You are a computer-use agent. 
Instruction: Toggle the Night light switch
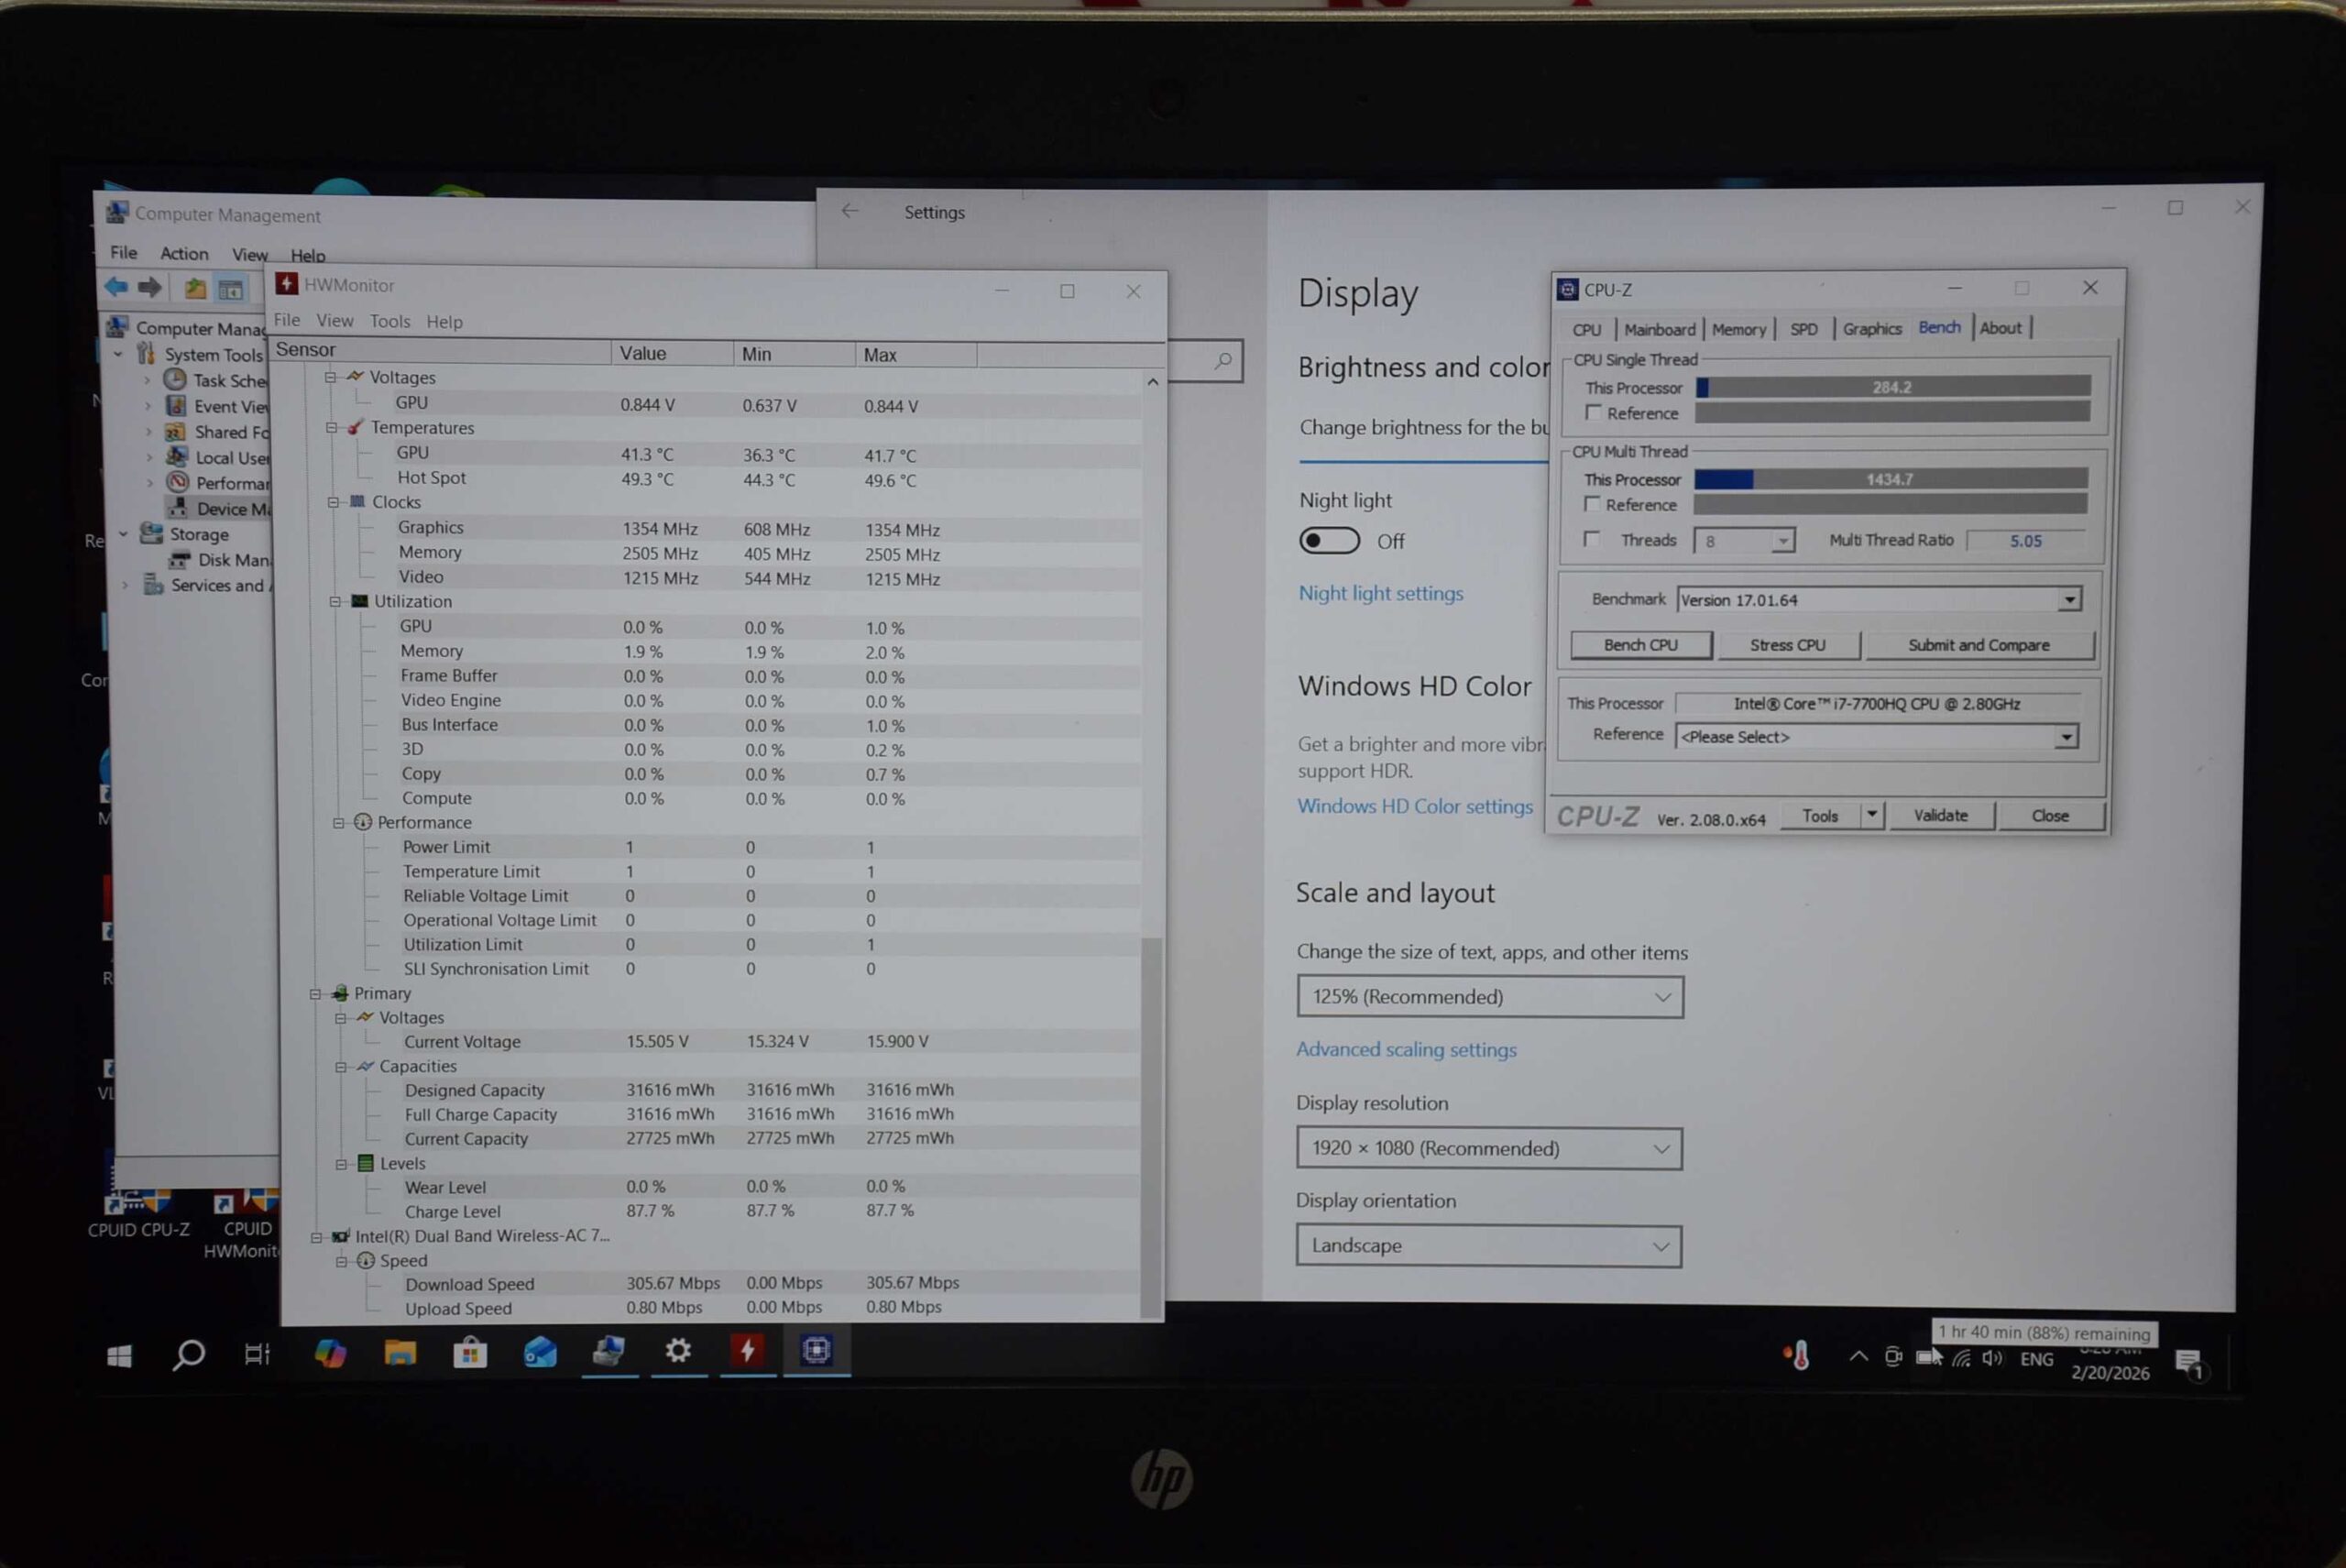1329,541
